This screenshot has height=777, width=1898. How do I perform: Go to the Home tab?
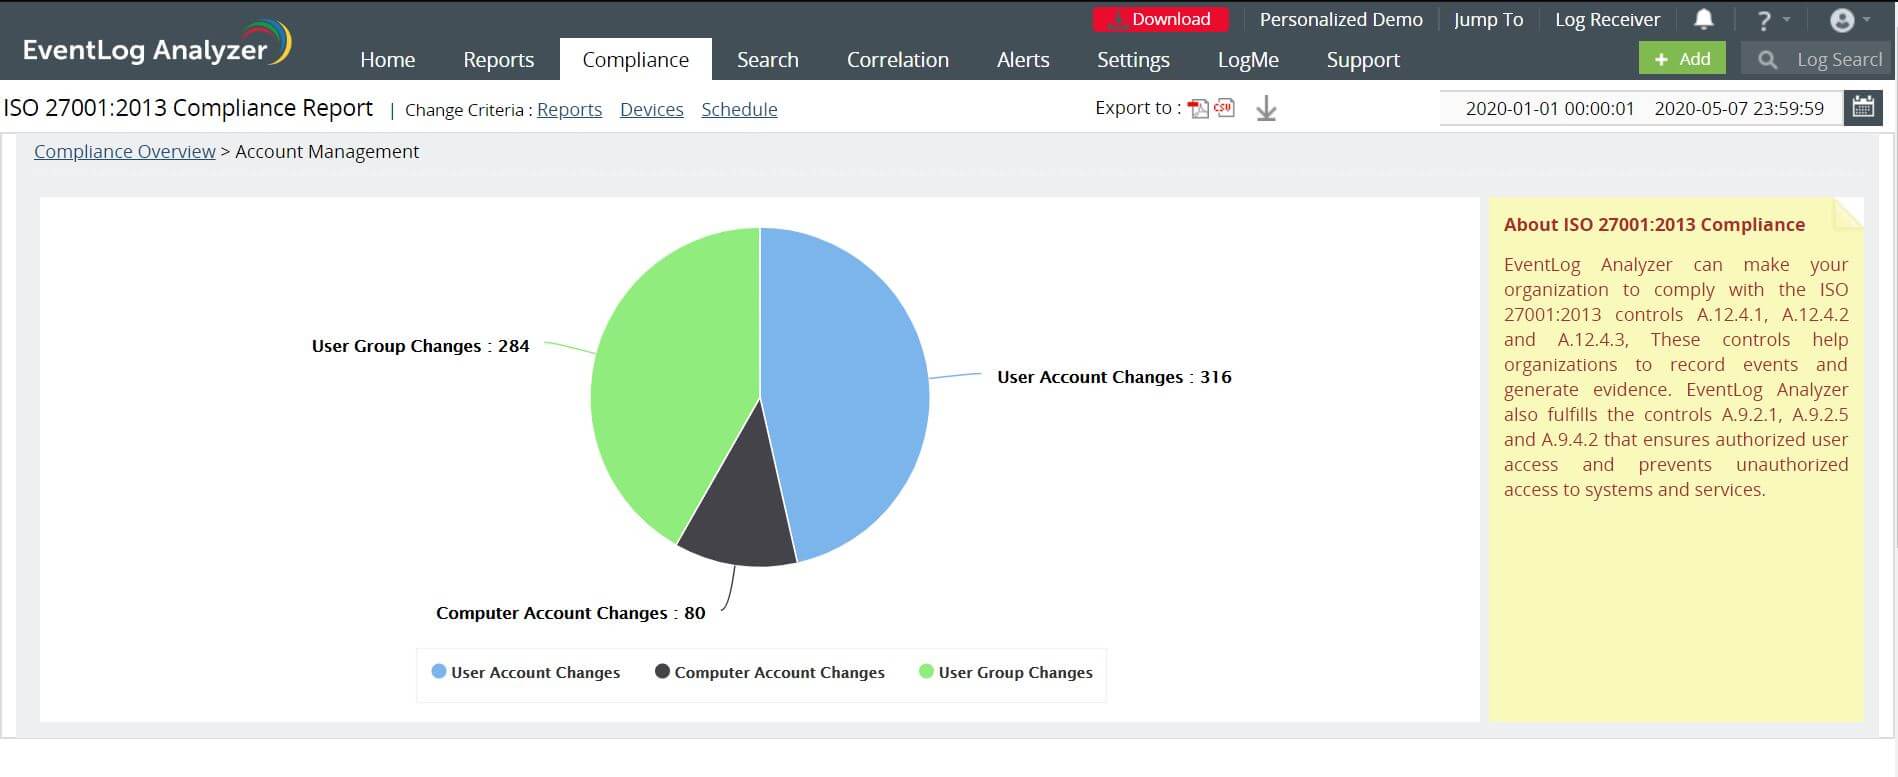[387, 60]
